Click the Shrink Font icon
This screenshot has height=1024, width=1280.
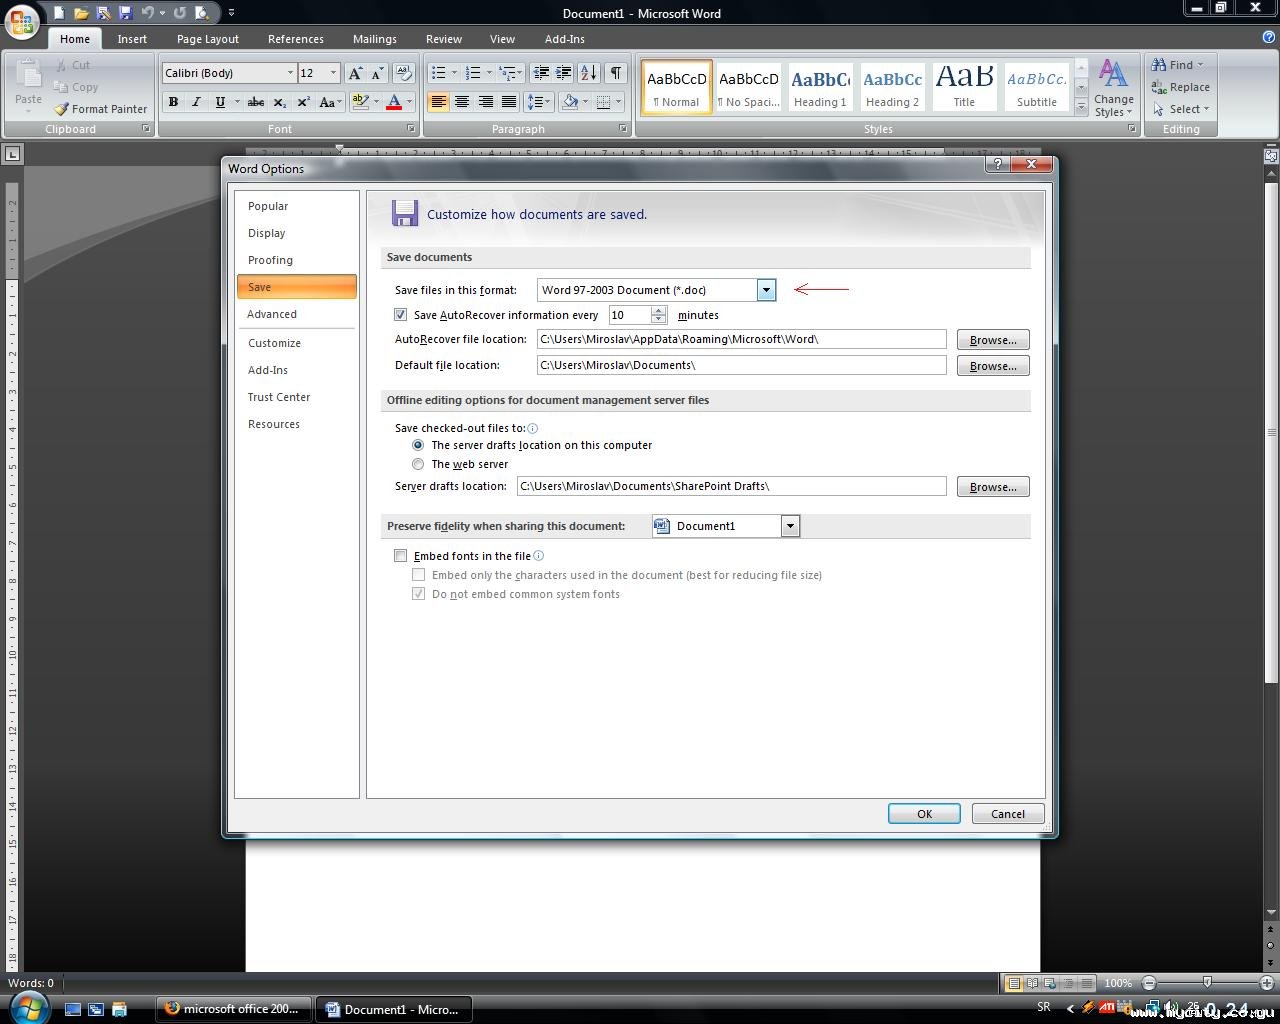pos(377,73)
